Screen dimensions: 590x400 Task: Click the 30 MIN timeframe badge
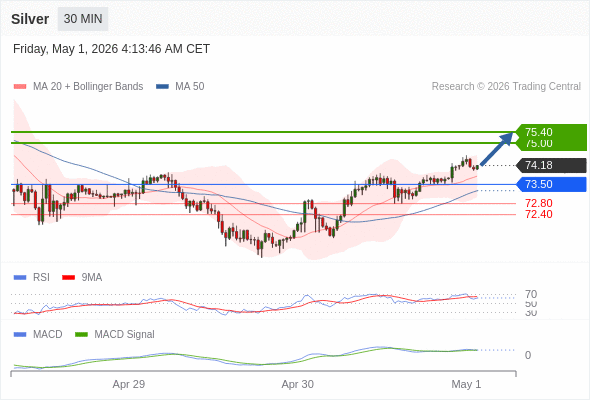pyautogui.click(x=83, y=19)
